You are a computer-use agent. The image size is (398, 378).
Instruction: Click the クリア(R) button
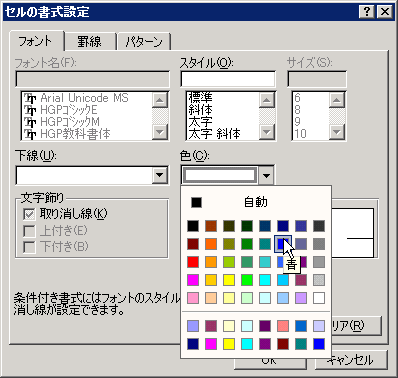pos(356,325)
